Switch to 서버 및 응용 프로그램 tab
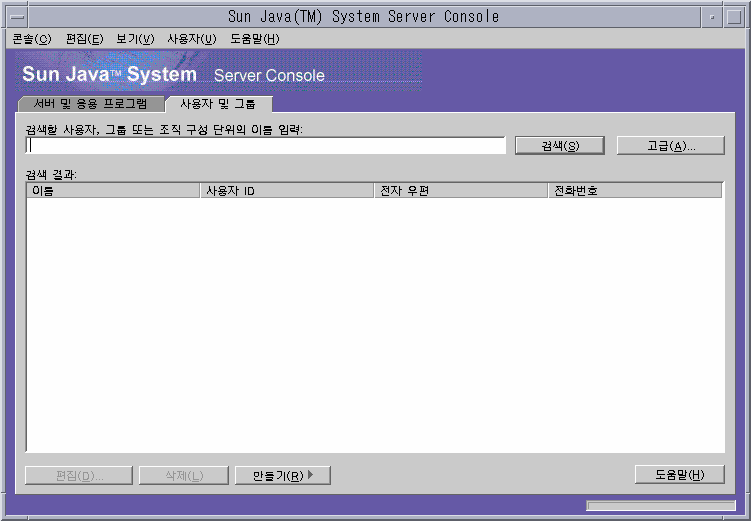This screenshot has width=751, height=521. pyautogui.click(x=91, y=103)
